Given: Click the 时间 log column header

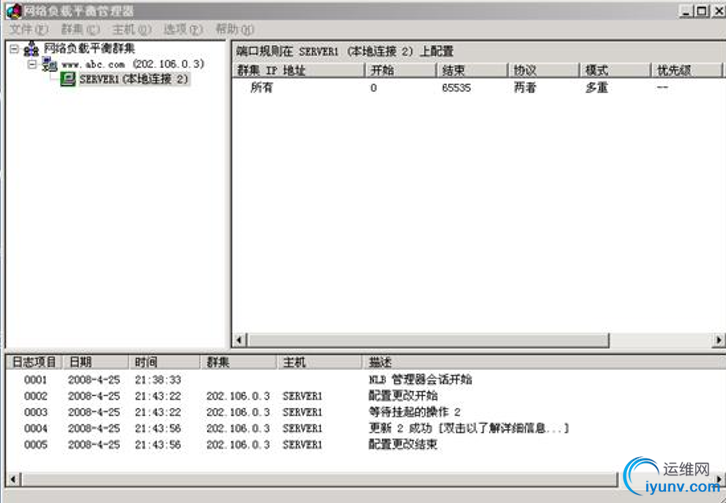Looking at the screenshot, I should (164, 362).
